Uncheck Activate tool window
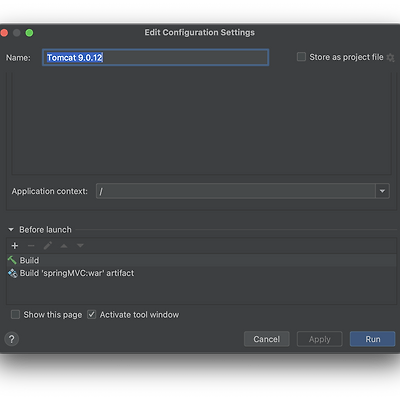The image size is (400, 400). 91,315
